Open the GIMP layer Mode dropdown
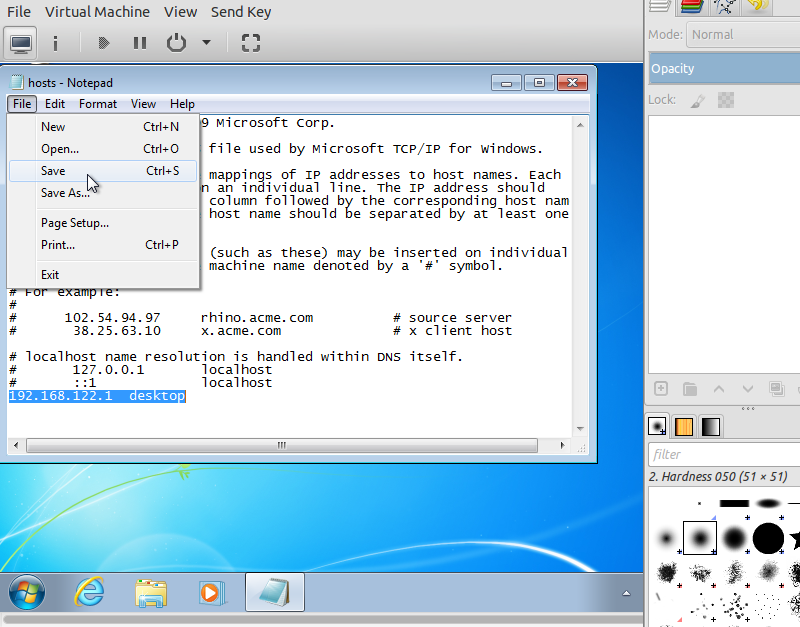 click(x=742, y=34)
